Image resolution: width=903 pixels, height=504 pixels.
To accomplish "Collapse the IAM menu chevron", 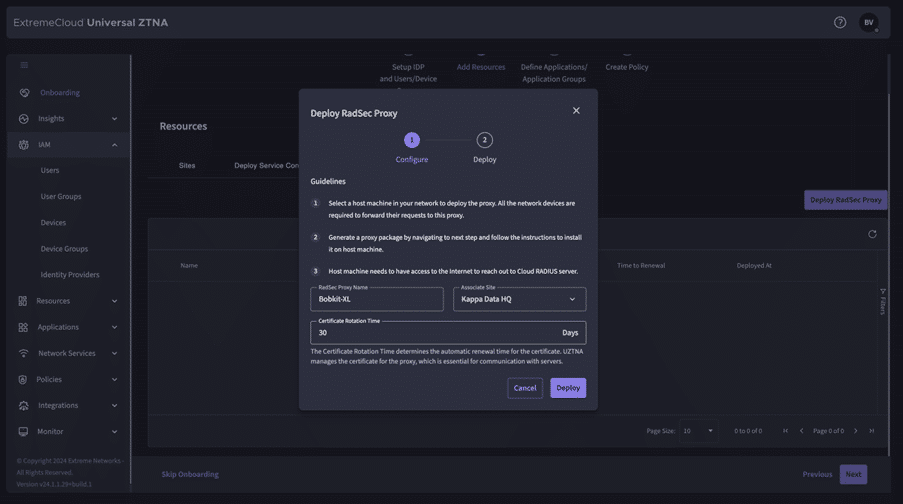I will coord(114,145).
